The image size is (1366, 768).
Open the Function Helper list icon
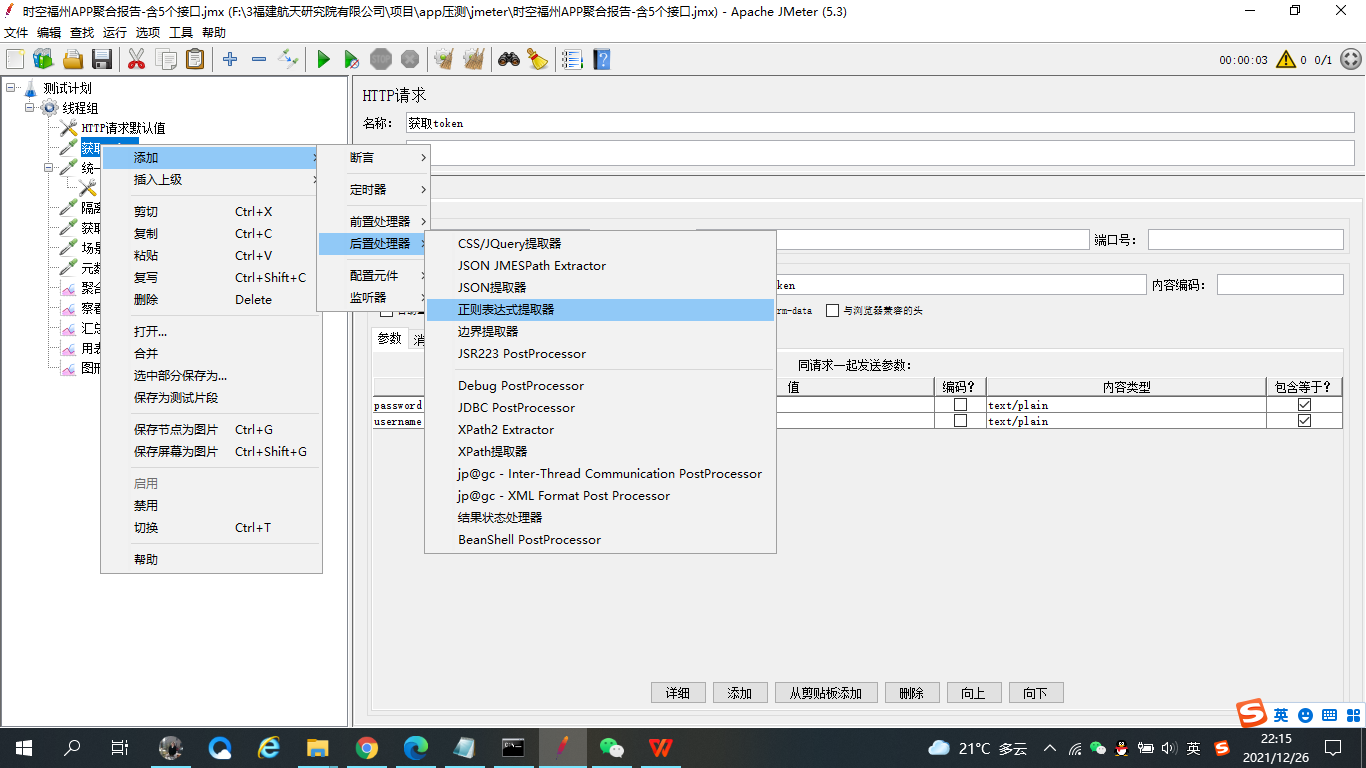pos(572,60)
